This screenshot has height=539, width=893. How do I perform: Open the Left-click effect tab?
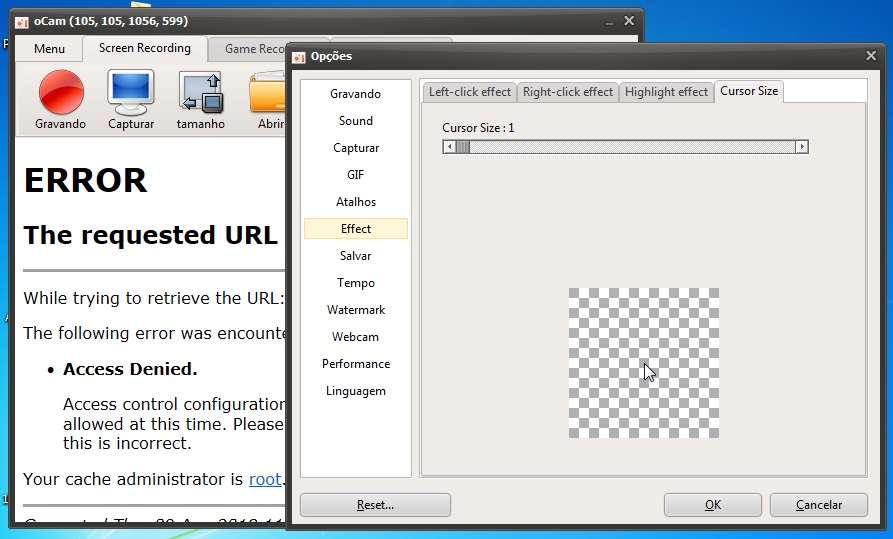coord(470,92)
